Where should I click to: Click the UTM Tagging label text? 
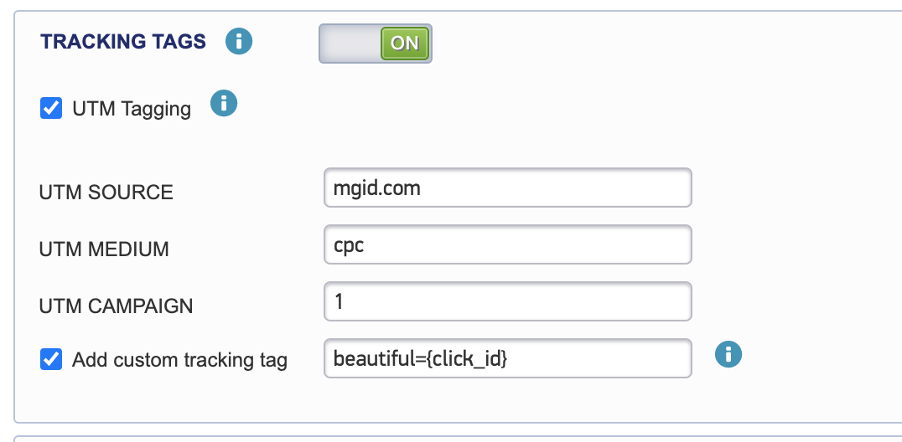pyautogui.click(x=131, y=109)
